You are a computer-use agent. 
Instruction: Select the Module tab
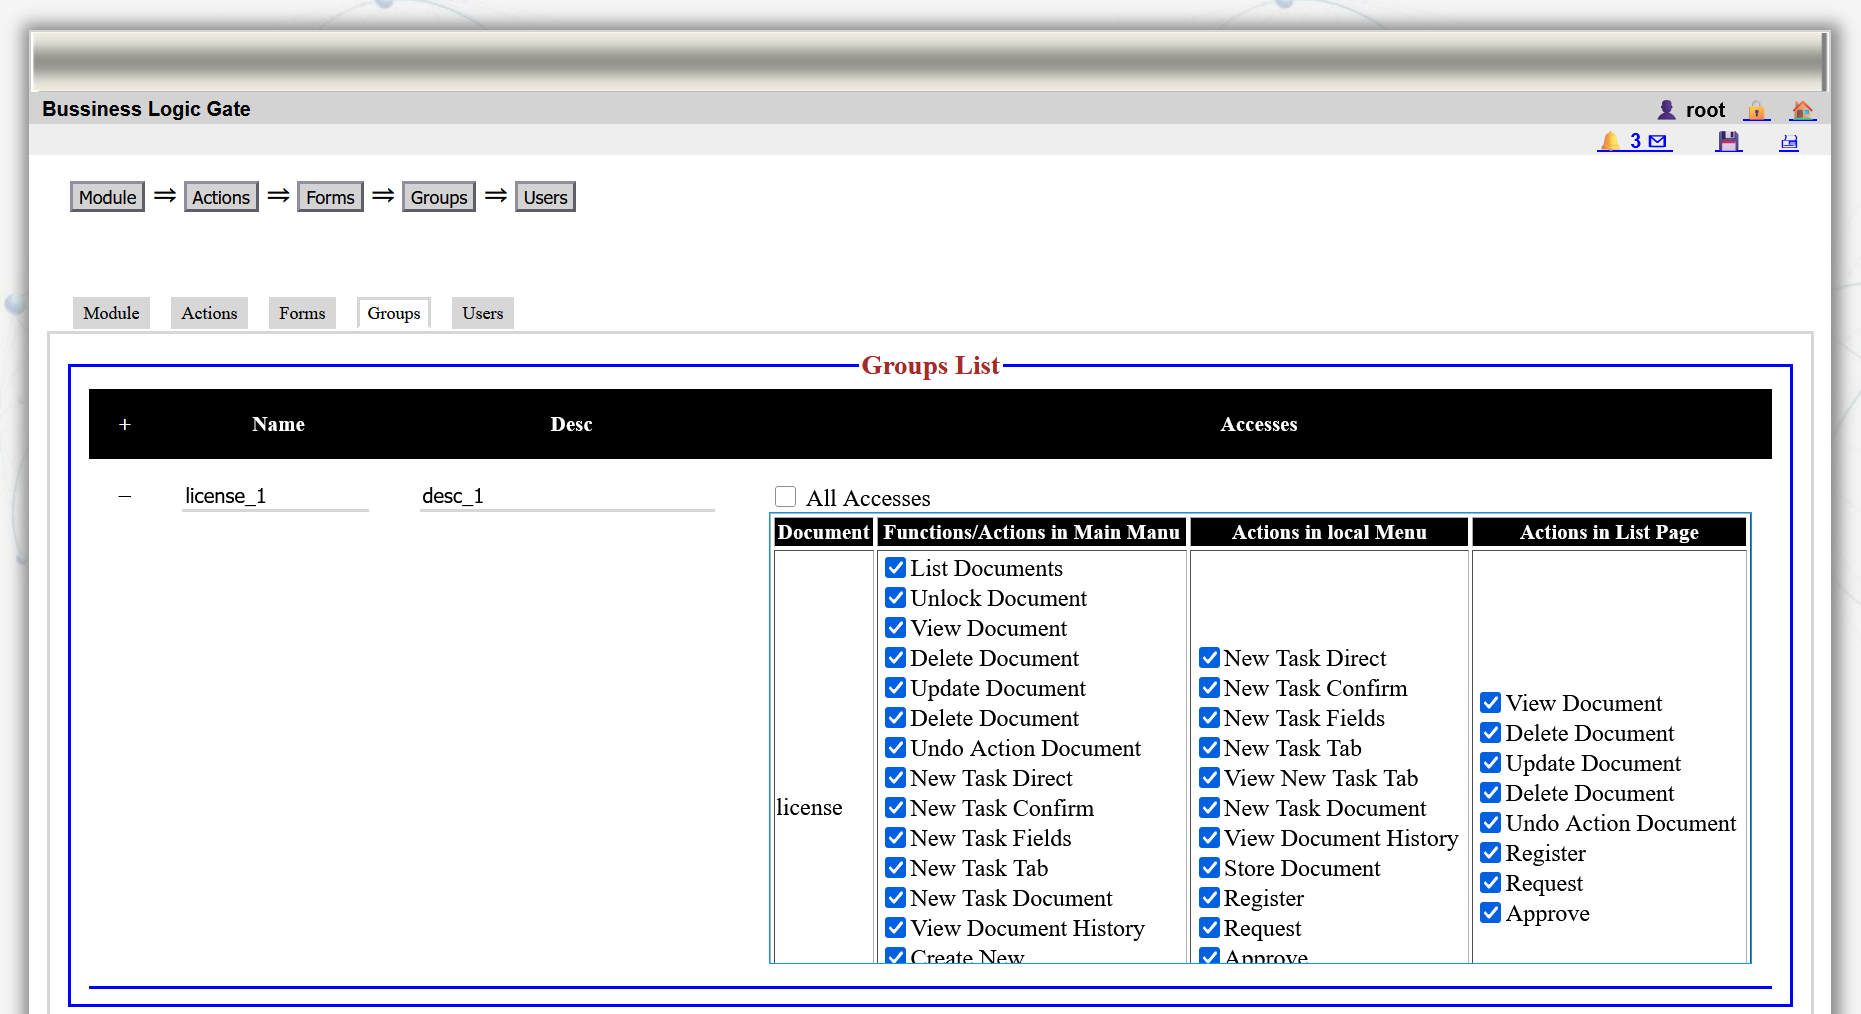pos(111,313)
